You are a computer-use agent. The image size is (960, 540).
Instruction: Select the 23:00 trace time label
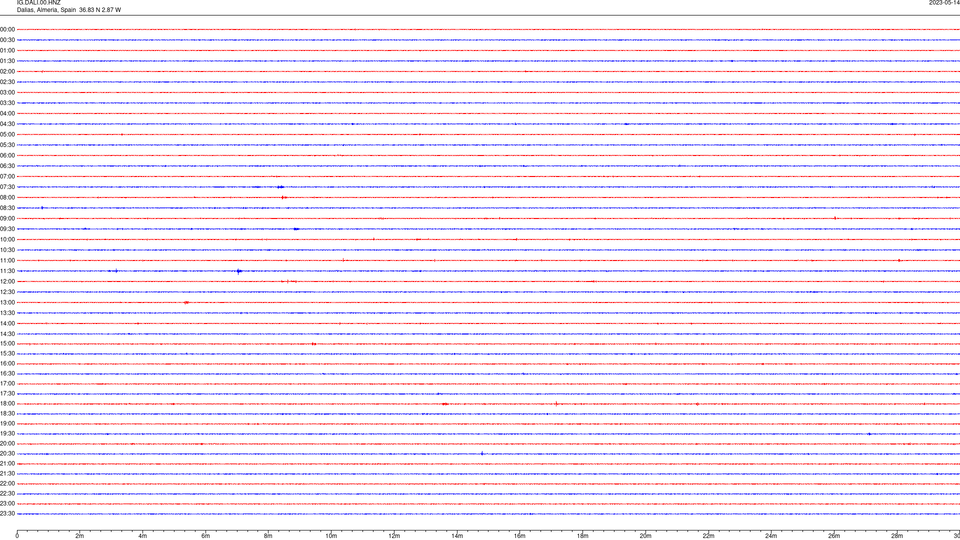point(7,504)
